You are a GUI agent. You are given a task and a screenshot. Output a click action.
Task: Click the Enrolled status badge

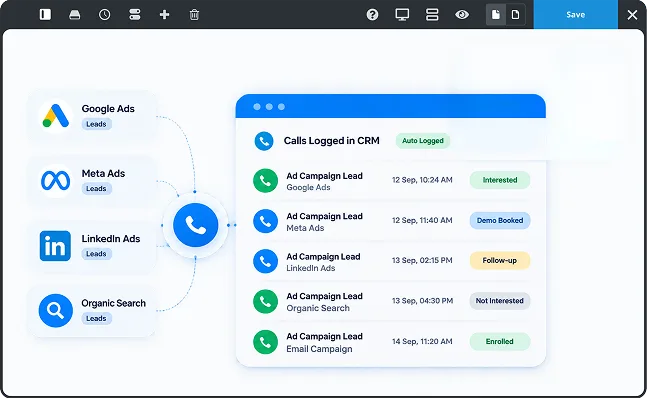(500, 341)
